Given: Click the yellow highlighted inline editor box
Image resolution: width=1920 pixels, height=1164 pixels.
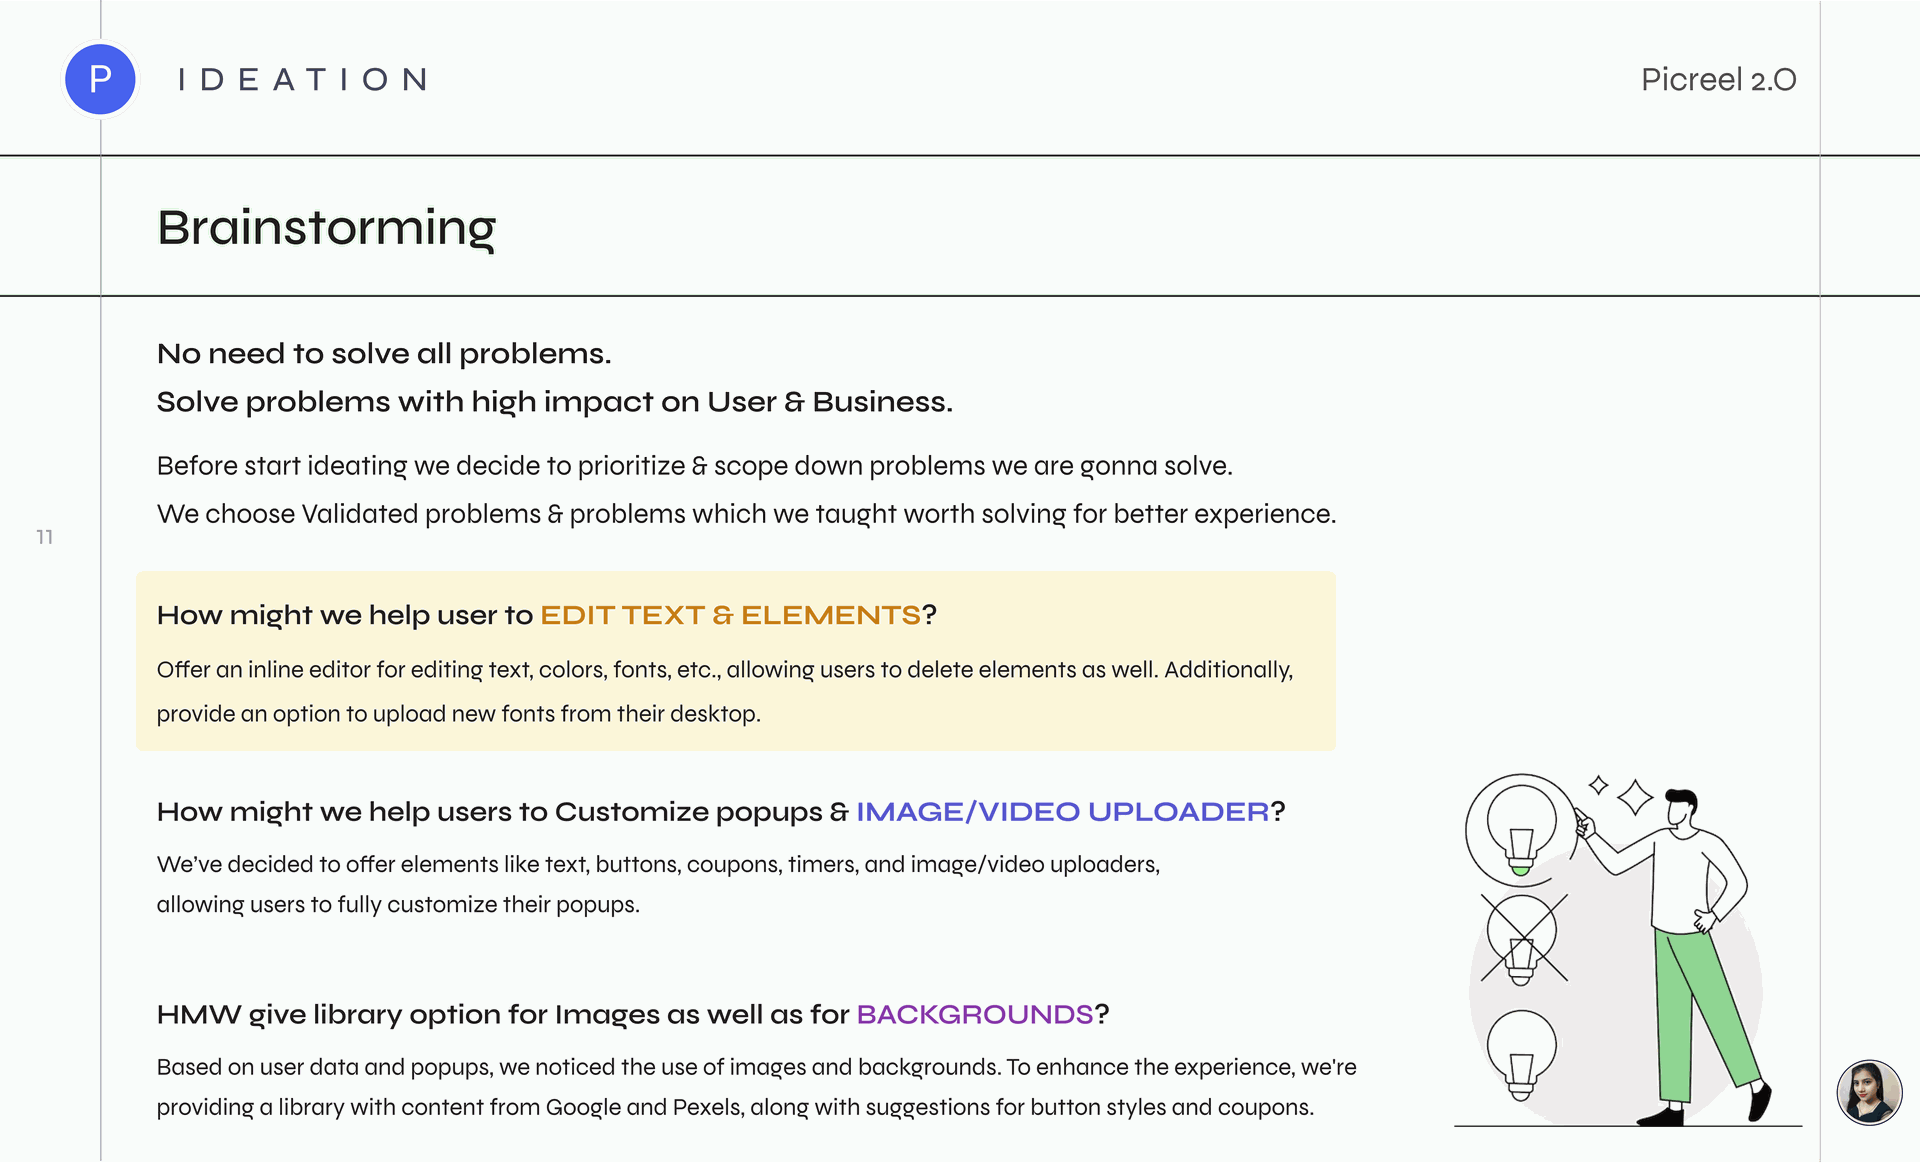Looking at the screenshot, I should (736, 661).
